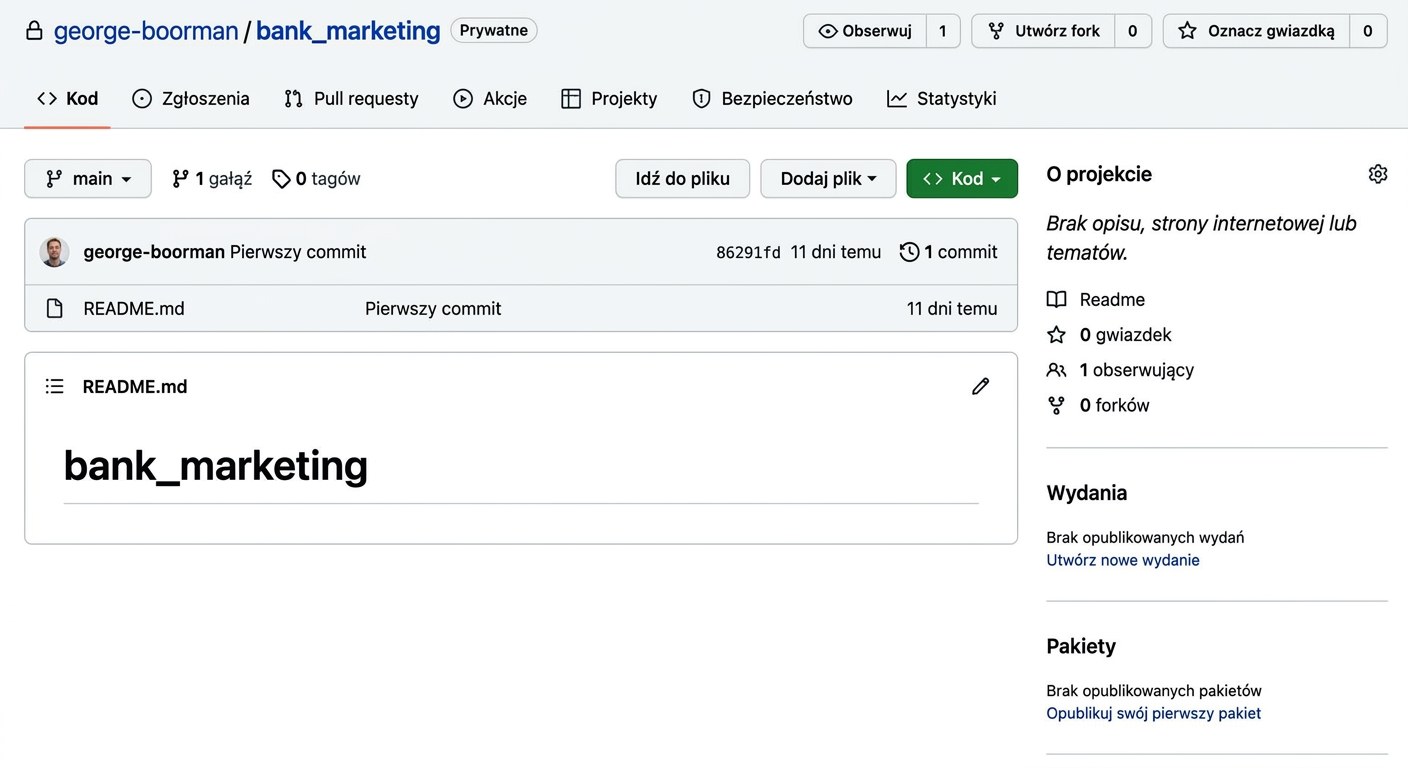The width and height of the screenshot is (1408, 768).
Task: Open the Pakiety section heading
Action: pos(1081,646)
